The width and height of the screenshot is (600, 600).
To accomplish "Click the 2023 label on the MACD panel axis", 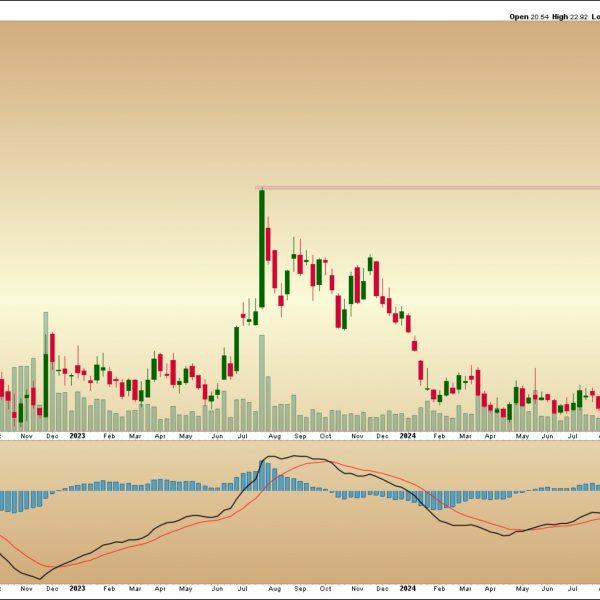I will point(77,588).
